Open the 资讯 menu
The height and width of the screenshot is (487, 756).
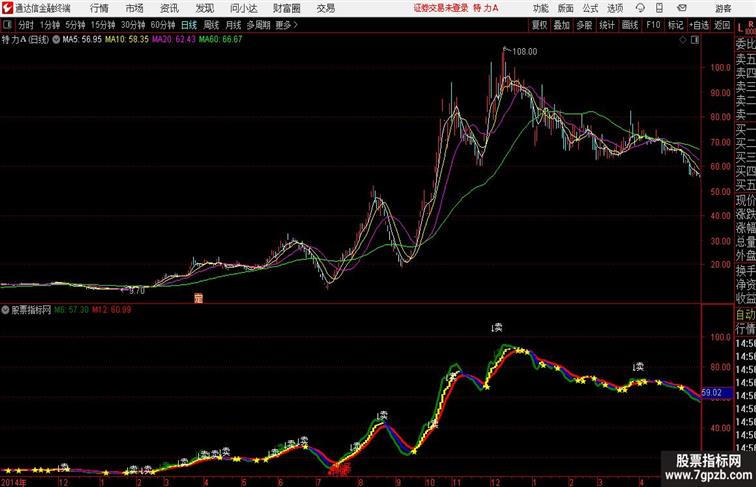point(169,8)
